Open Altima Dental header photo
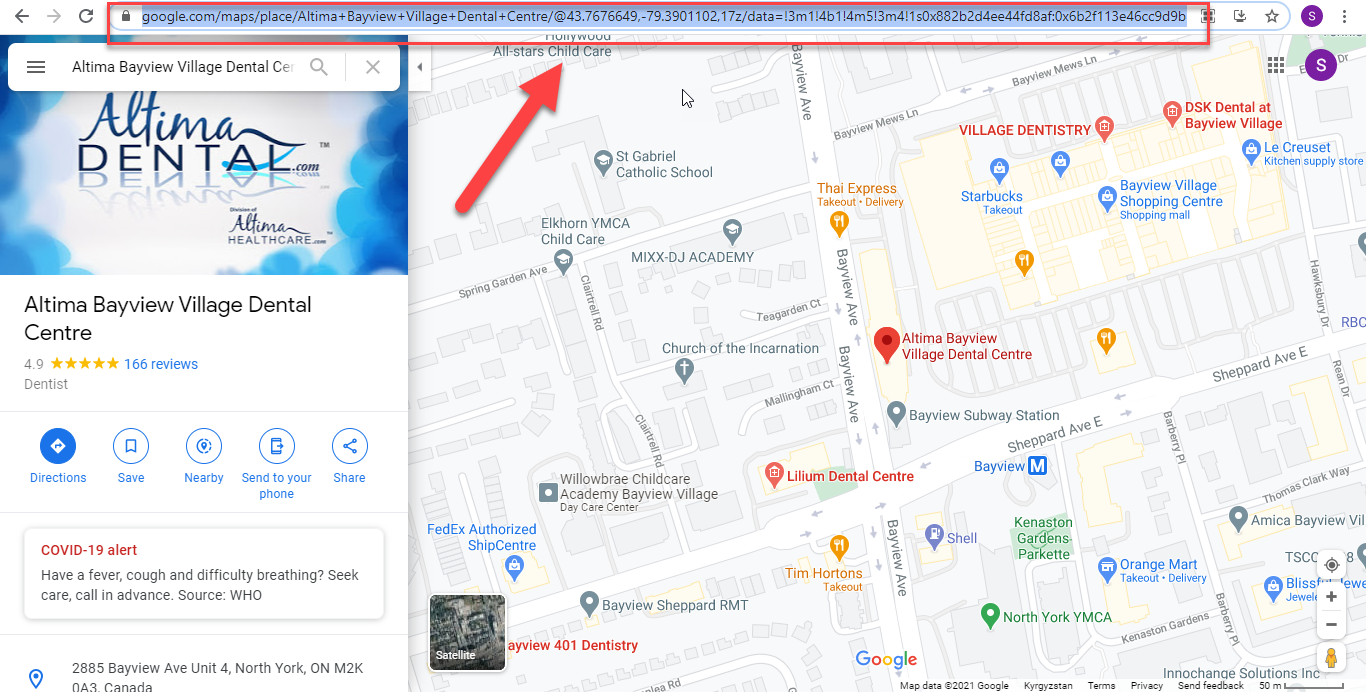 pyautogui.click(x=204, y=182)
